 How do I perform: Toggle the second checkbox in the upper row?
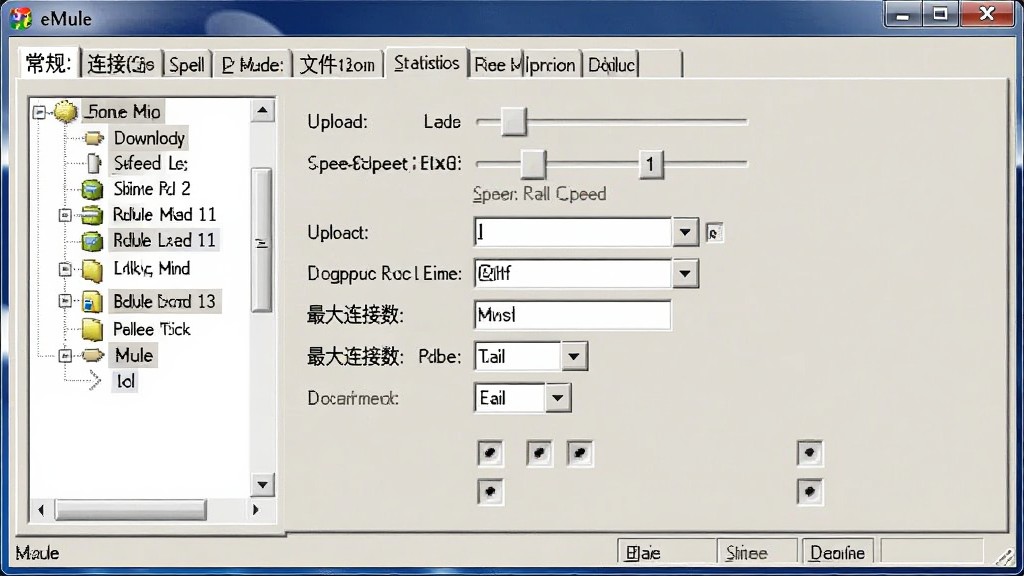[539, 453]
